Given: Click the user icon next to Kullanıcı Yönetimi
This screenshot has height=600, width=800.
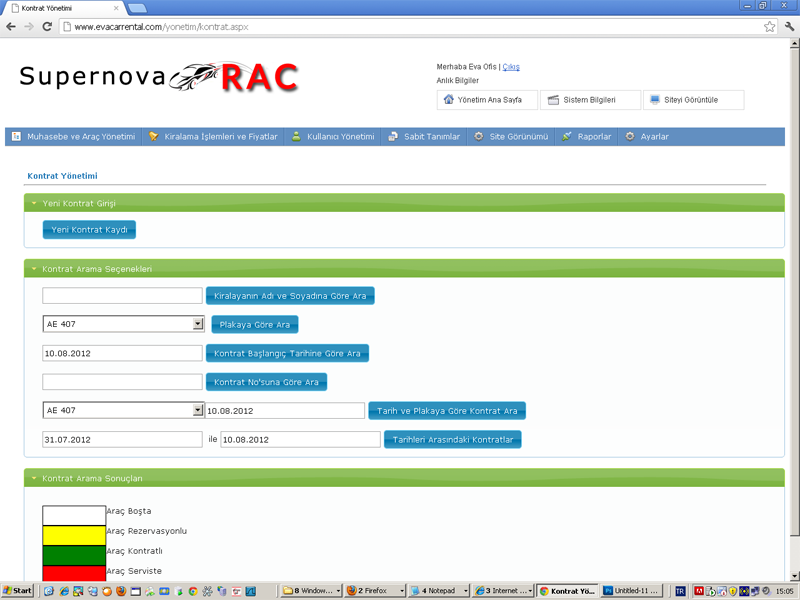Looking at the screenshot, I should pyautogui.click(x=296, y=136).
